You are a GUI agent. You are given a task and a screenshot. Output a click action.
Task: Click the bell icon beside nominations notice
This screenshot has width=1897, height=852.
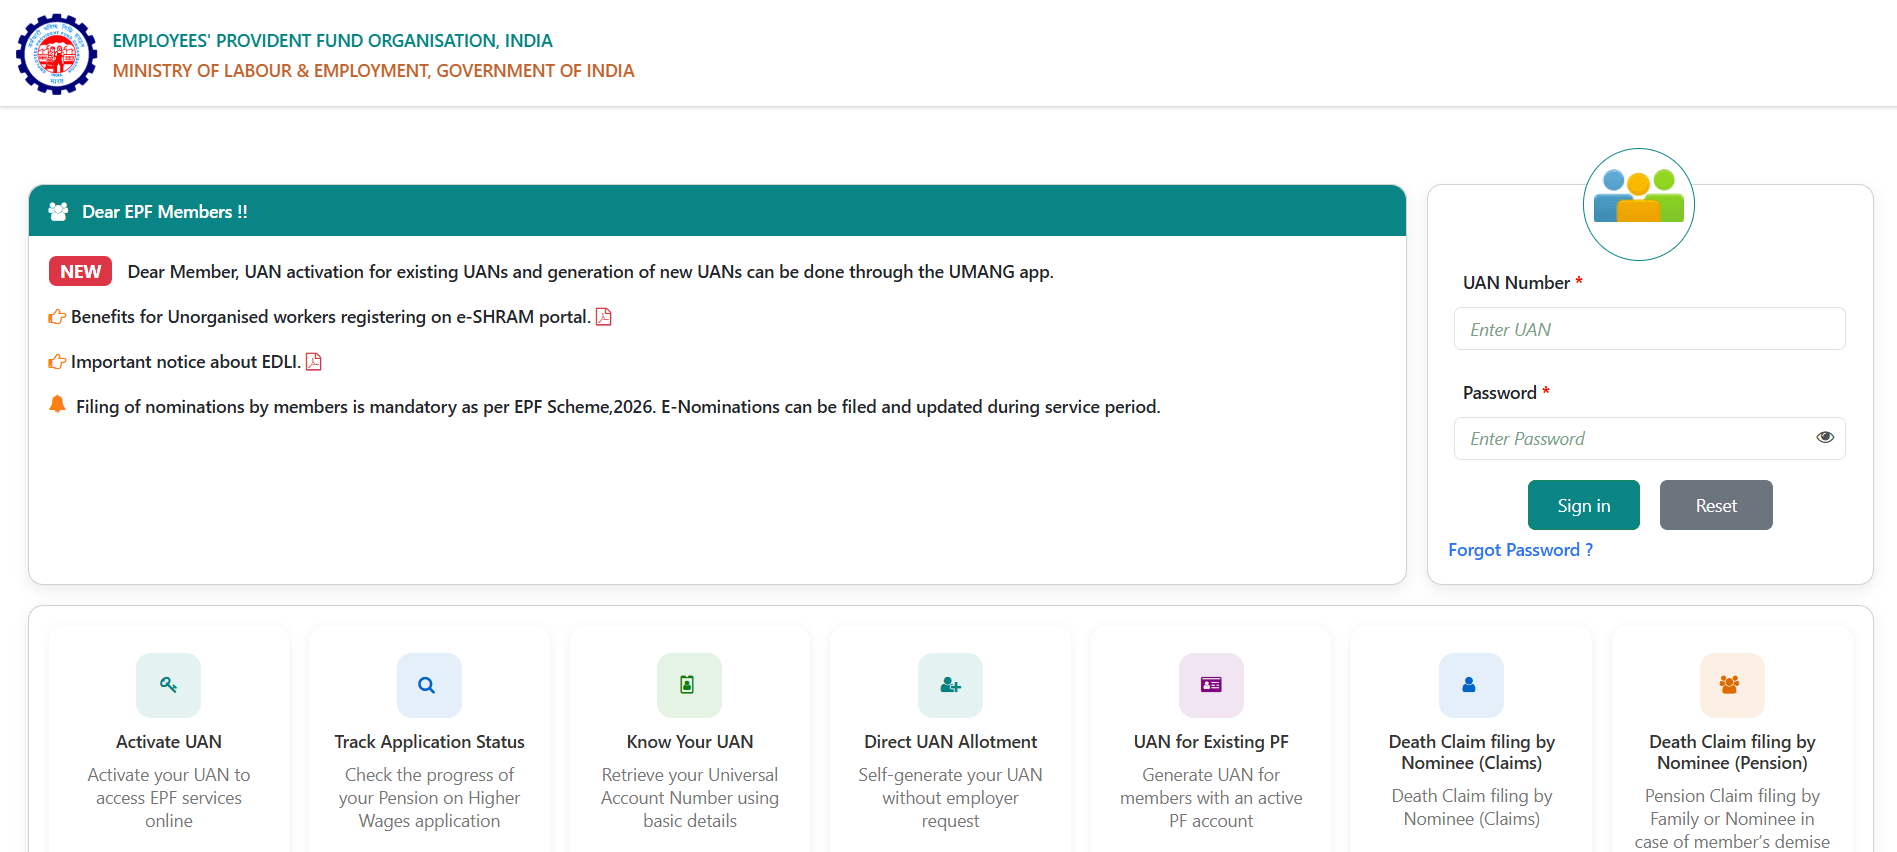click(58, 404)
